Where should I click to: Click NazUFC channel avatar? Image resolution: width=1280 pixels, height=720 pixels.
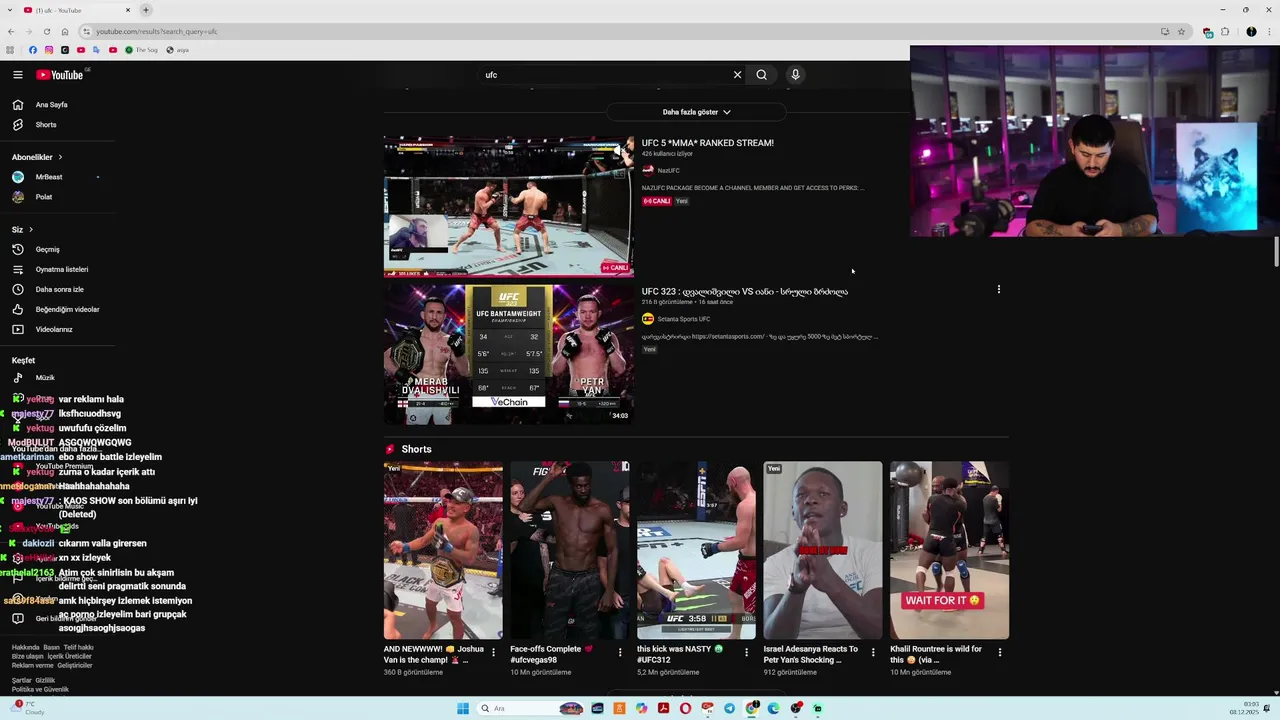tap(648, 171)
